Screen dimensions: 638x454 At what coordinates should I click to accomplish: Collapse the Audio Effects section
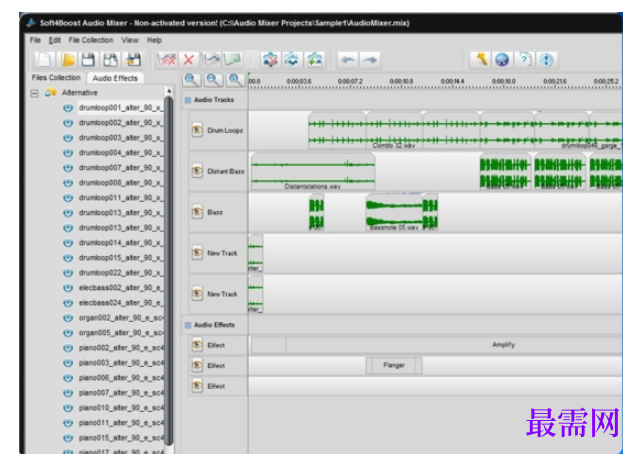188,325
